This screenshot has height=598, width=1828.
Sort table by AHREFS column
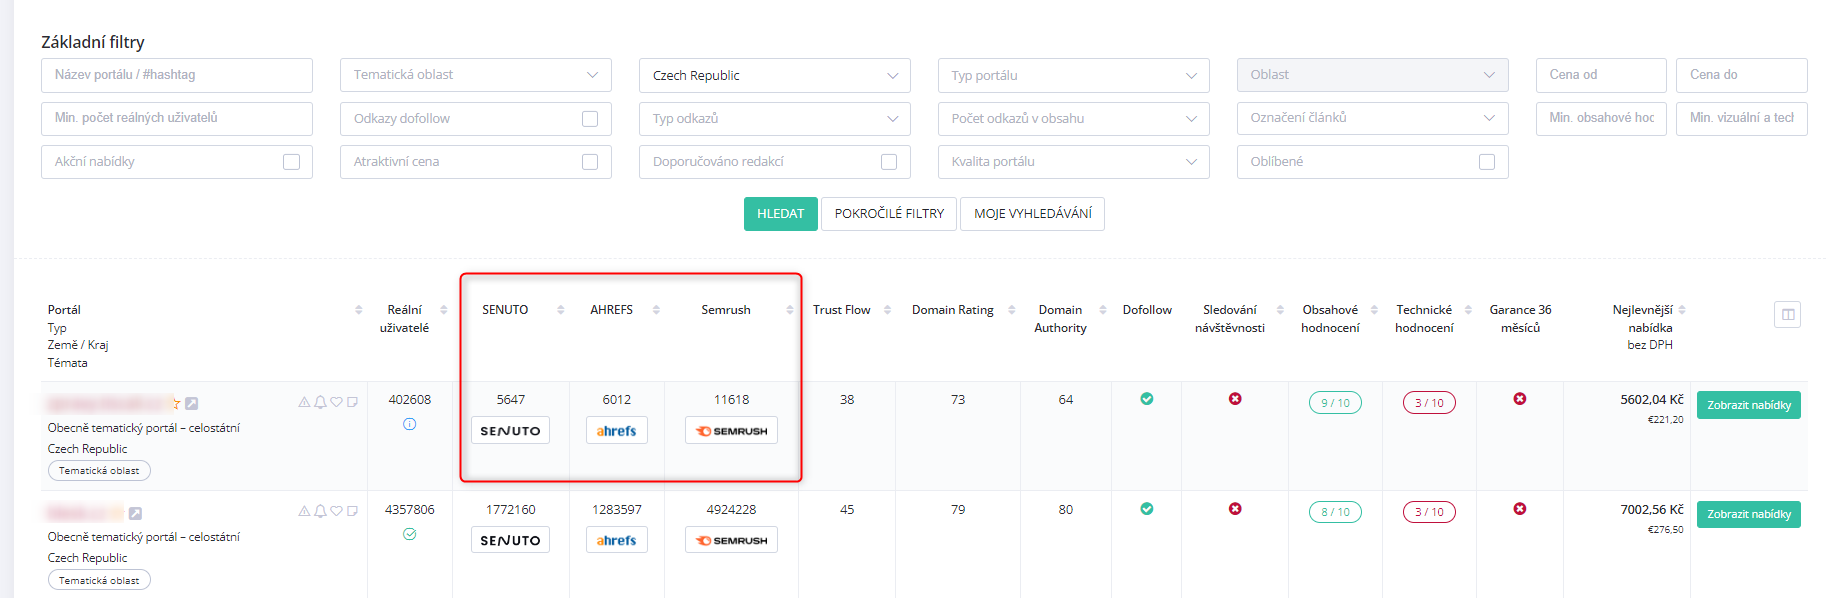point(656,310)
